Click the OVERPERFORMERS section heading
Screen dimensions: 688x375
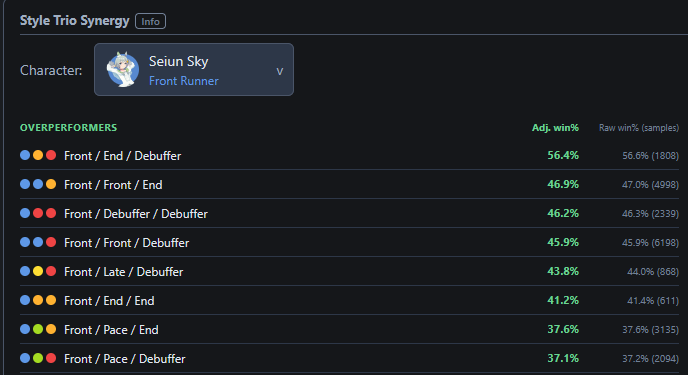coord(68,128)
